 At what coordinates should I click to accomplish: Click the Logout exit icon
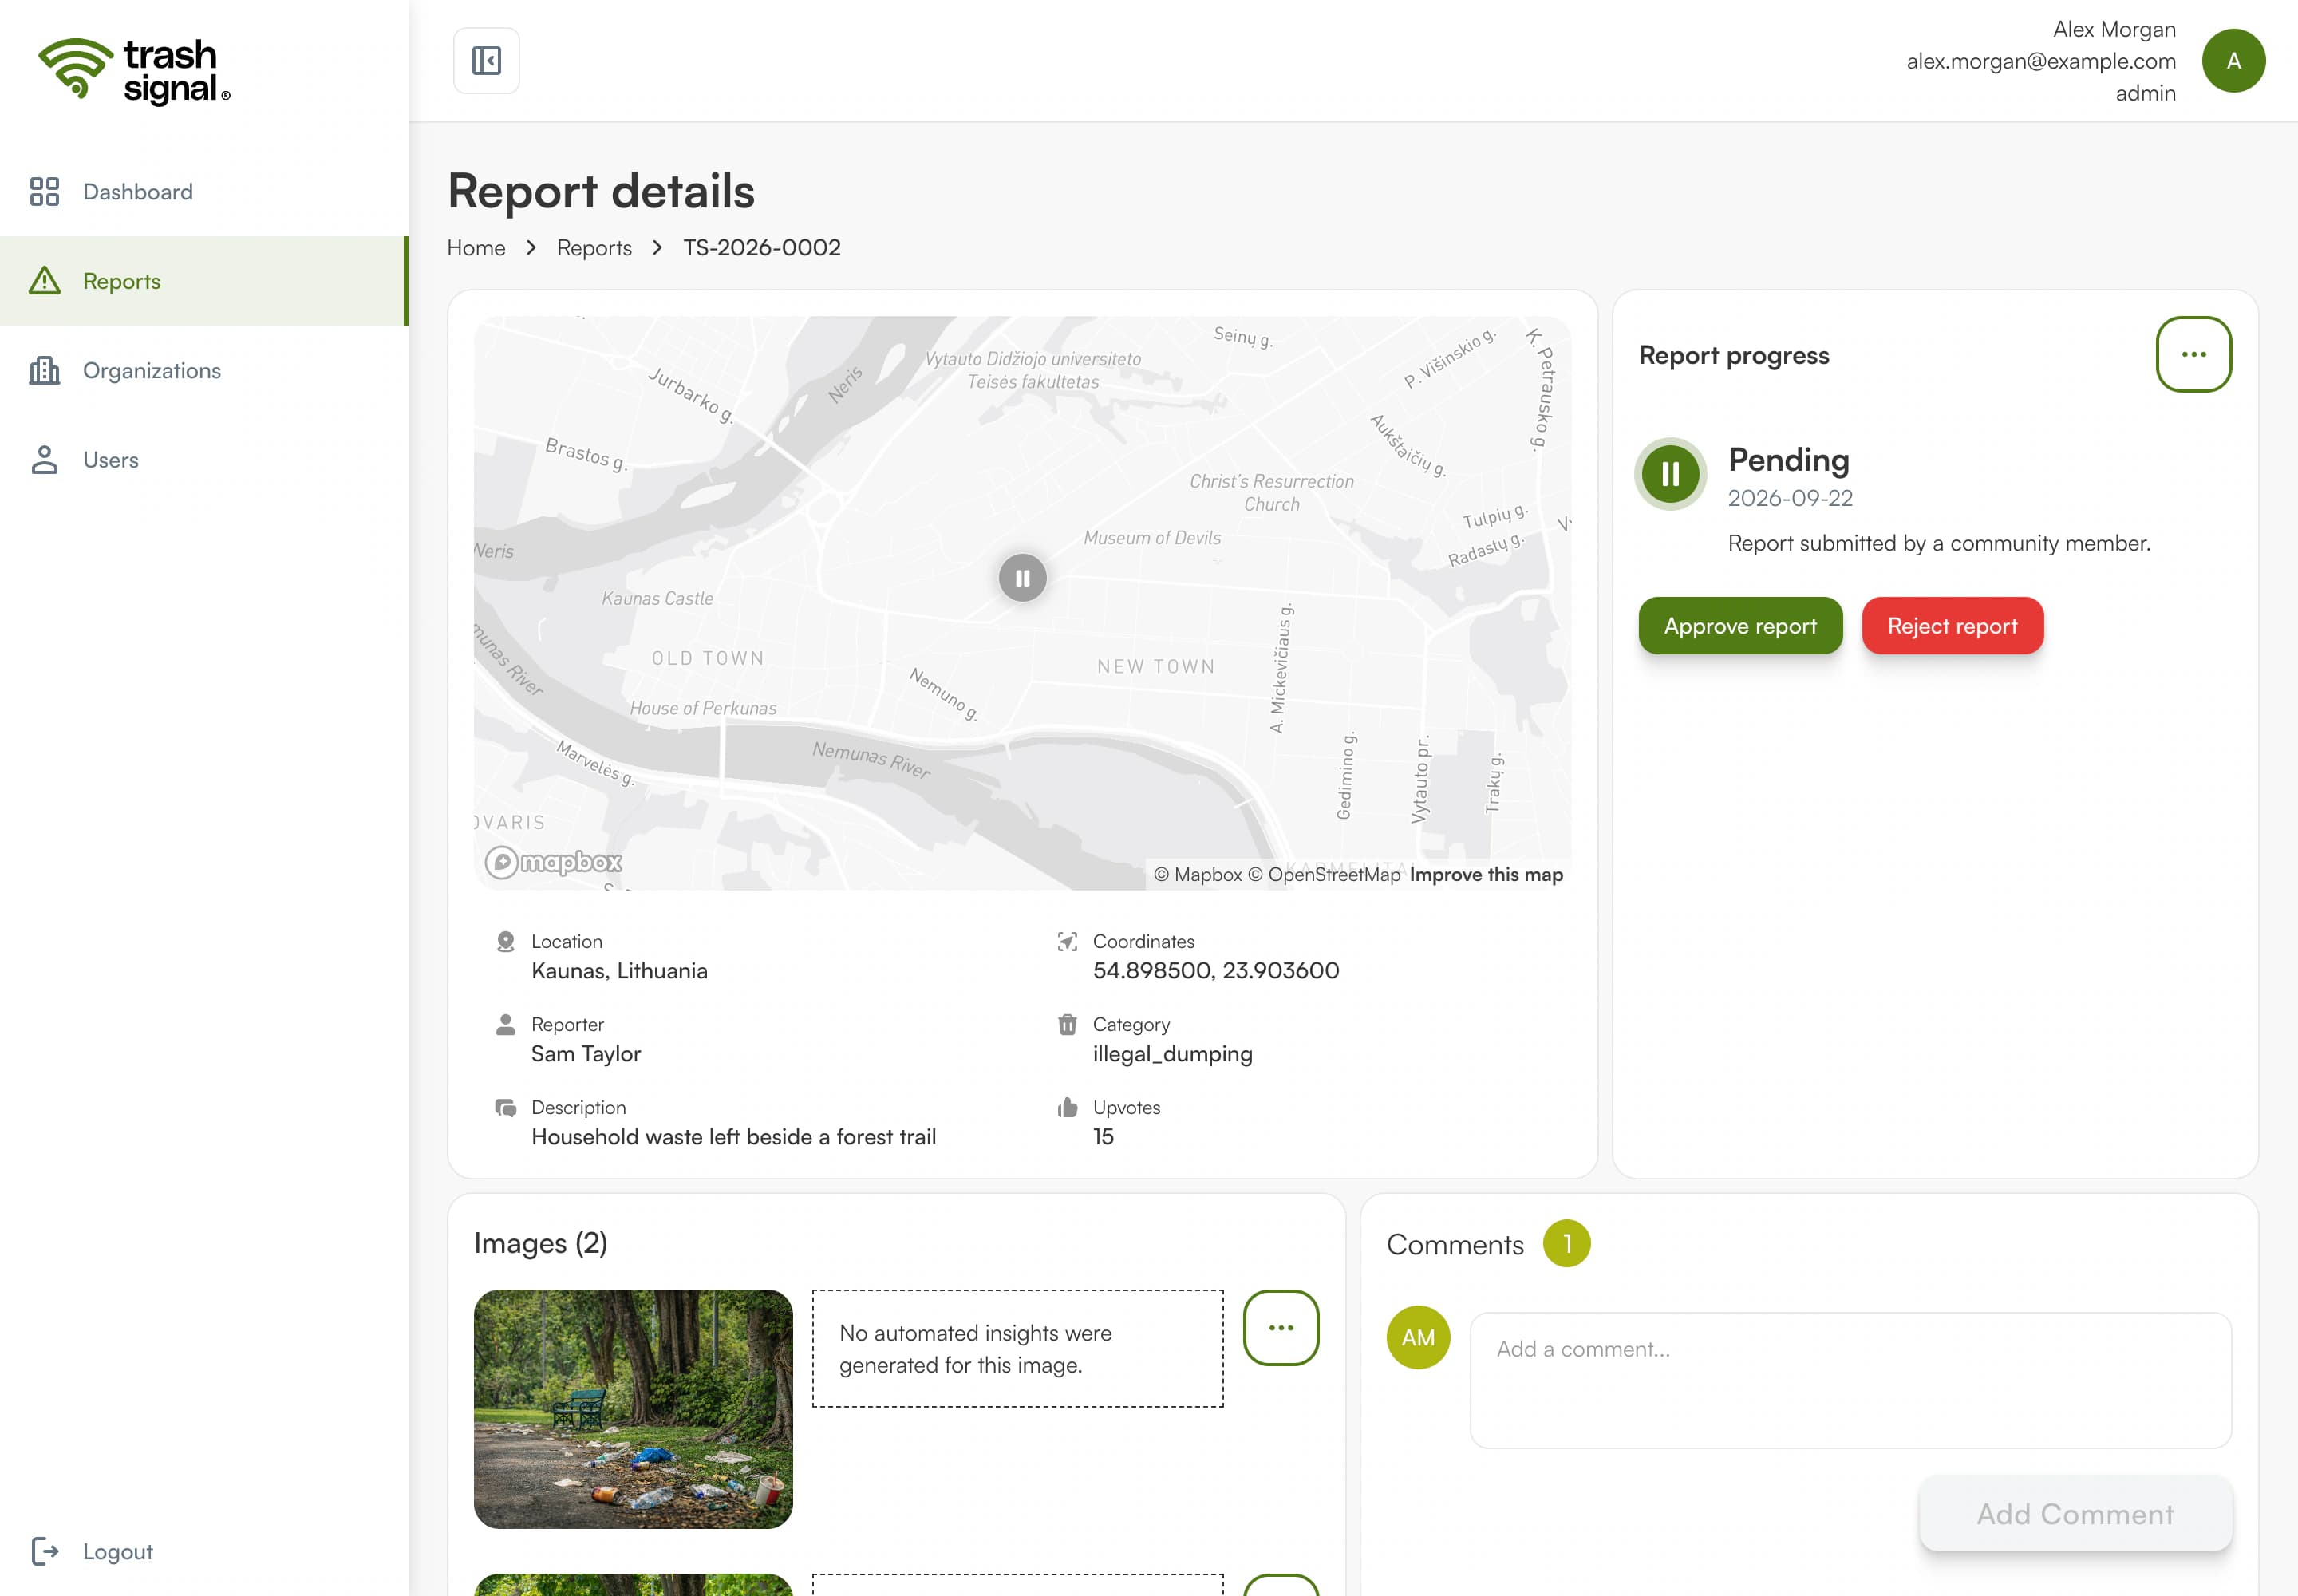[x=45, y=1551]
